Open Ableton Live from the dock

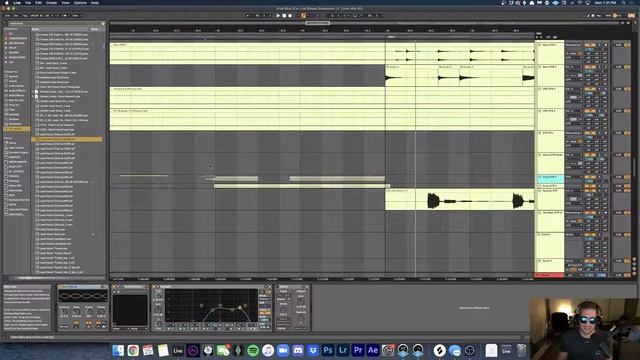(x=178, y=350)
